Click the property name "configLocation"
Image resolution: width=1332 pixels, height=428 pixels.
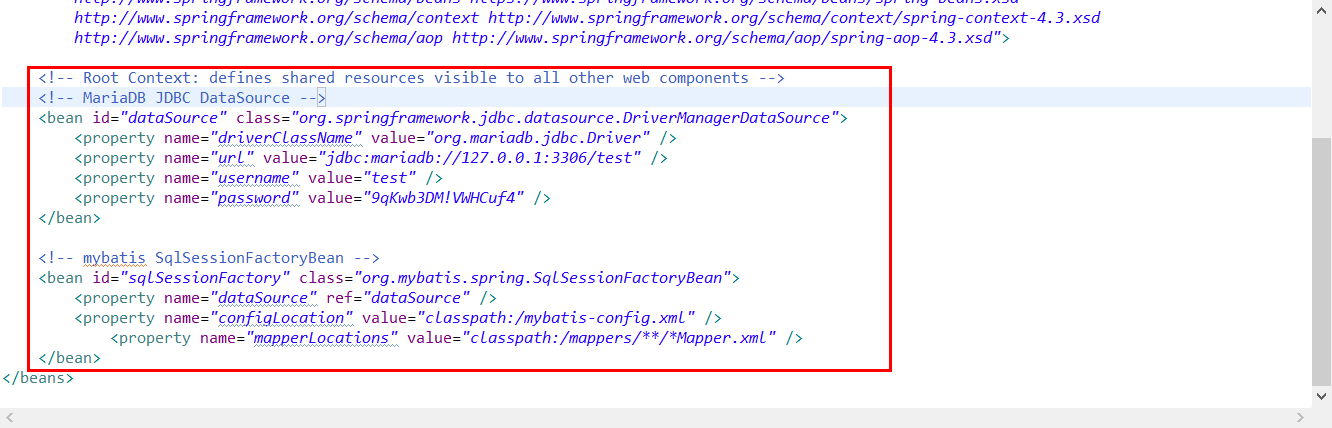[281, 318]
